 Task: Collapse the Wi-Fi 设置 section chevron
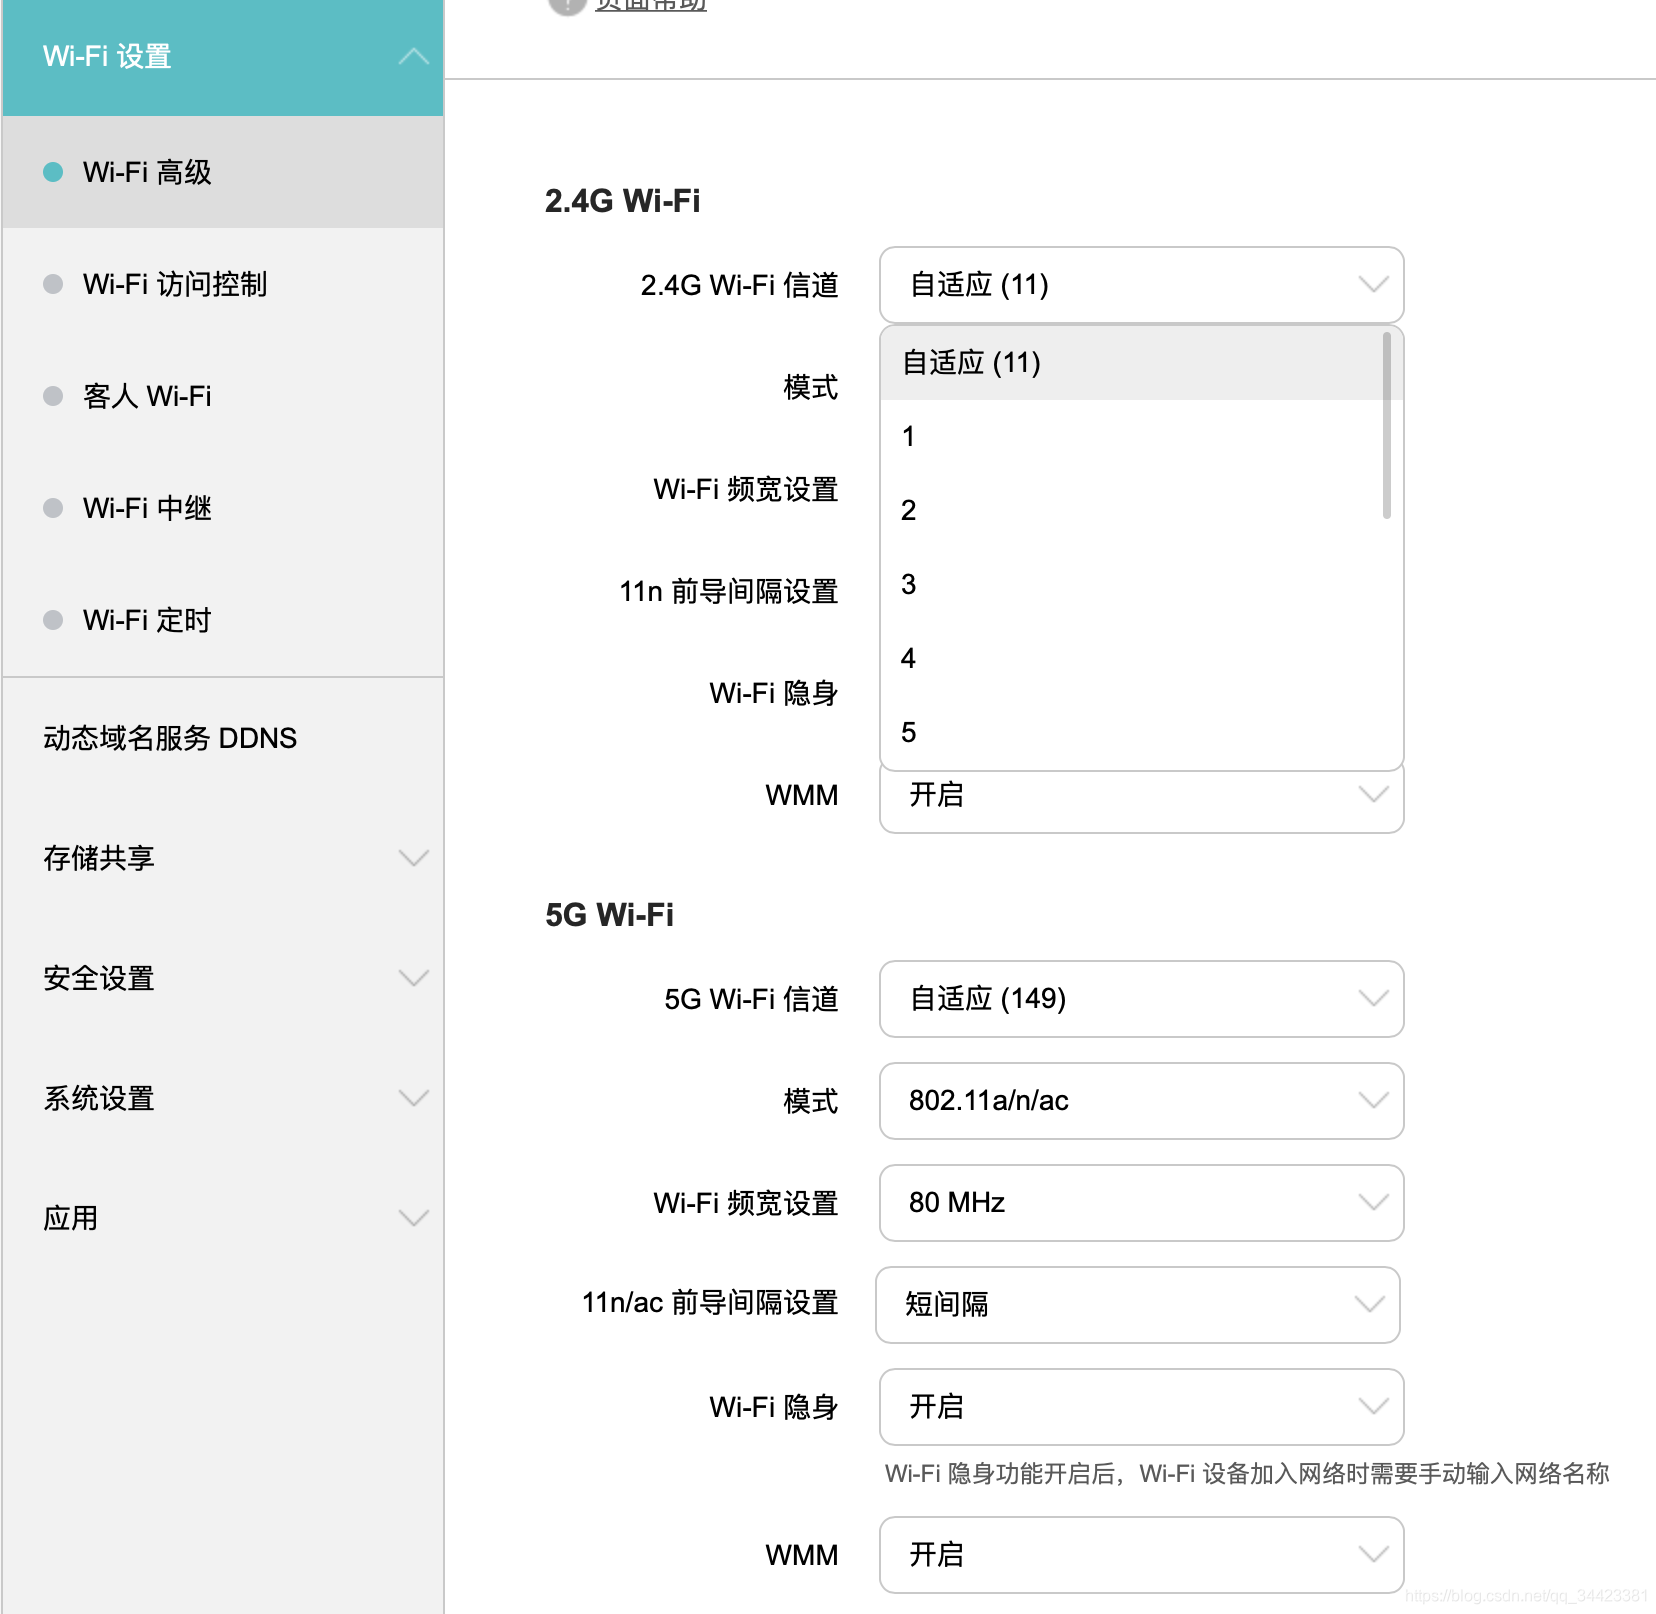tap(413, 57)
